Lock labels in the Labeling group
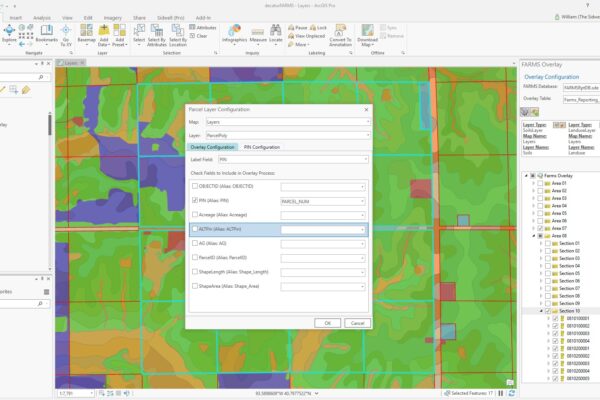 point(318,28)
